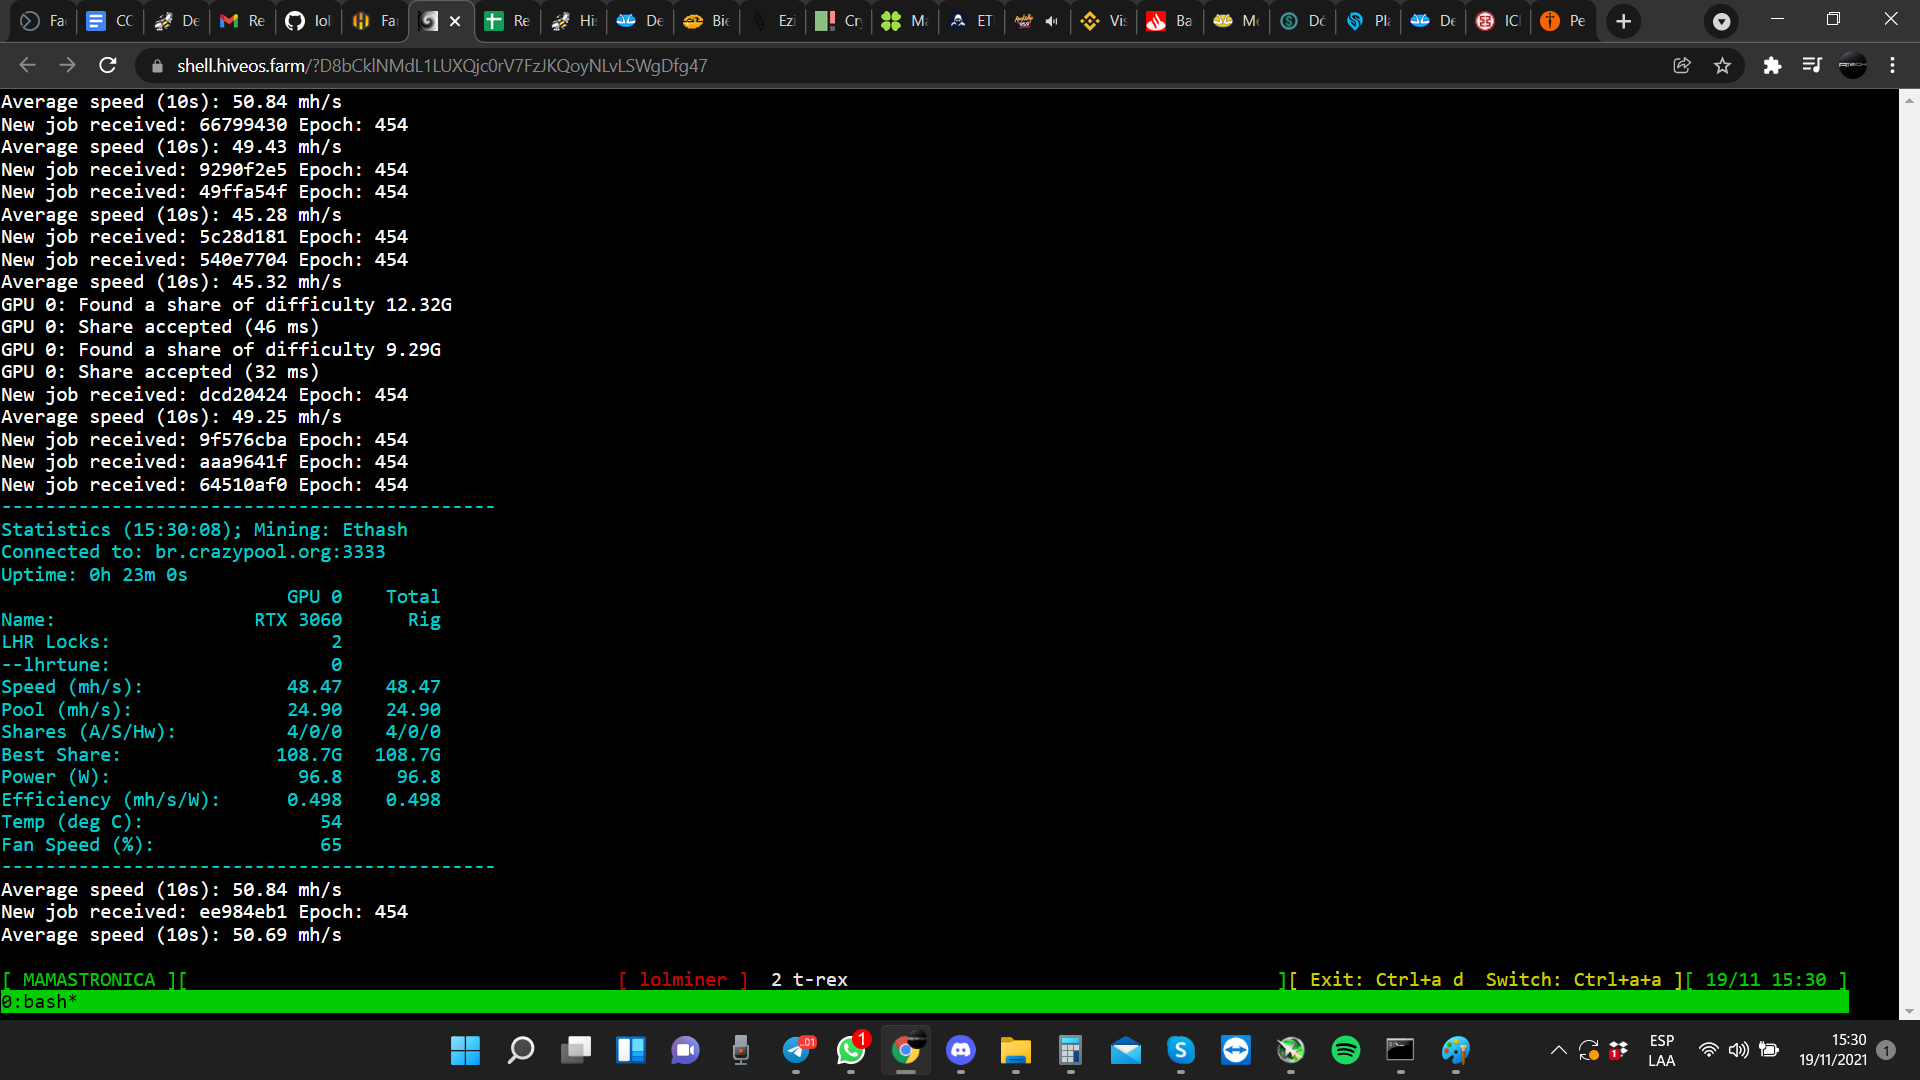Screen dimensions: 1920x1080
Task: Reload the HiveOS shell page
Action: pos(108,66)
